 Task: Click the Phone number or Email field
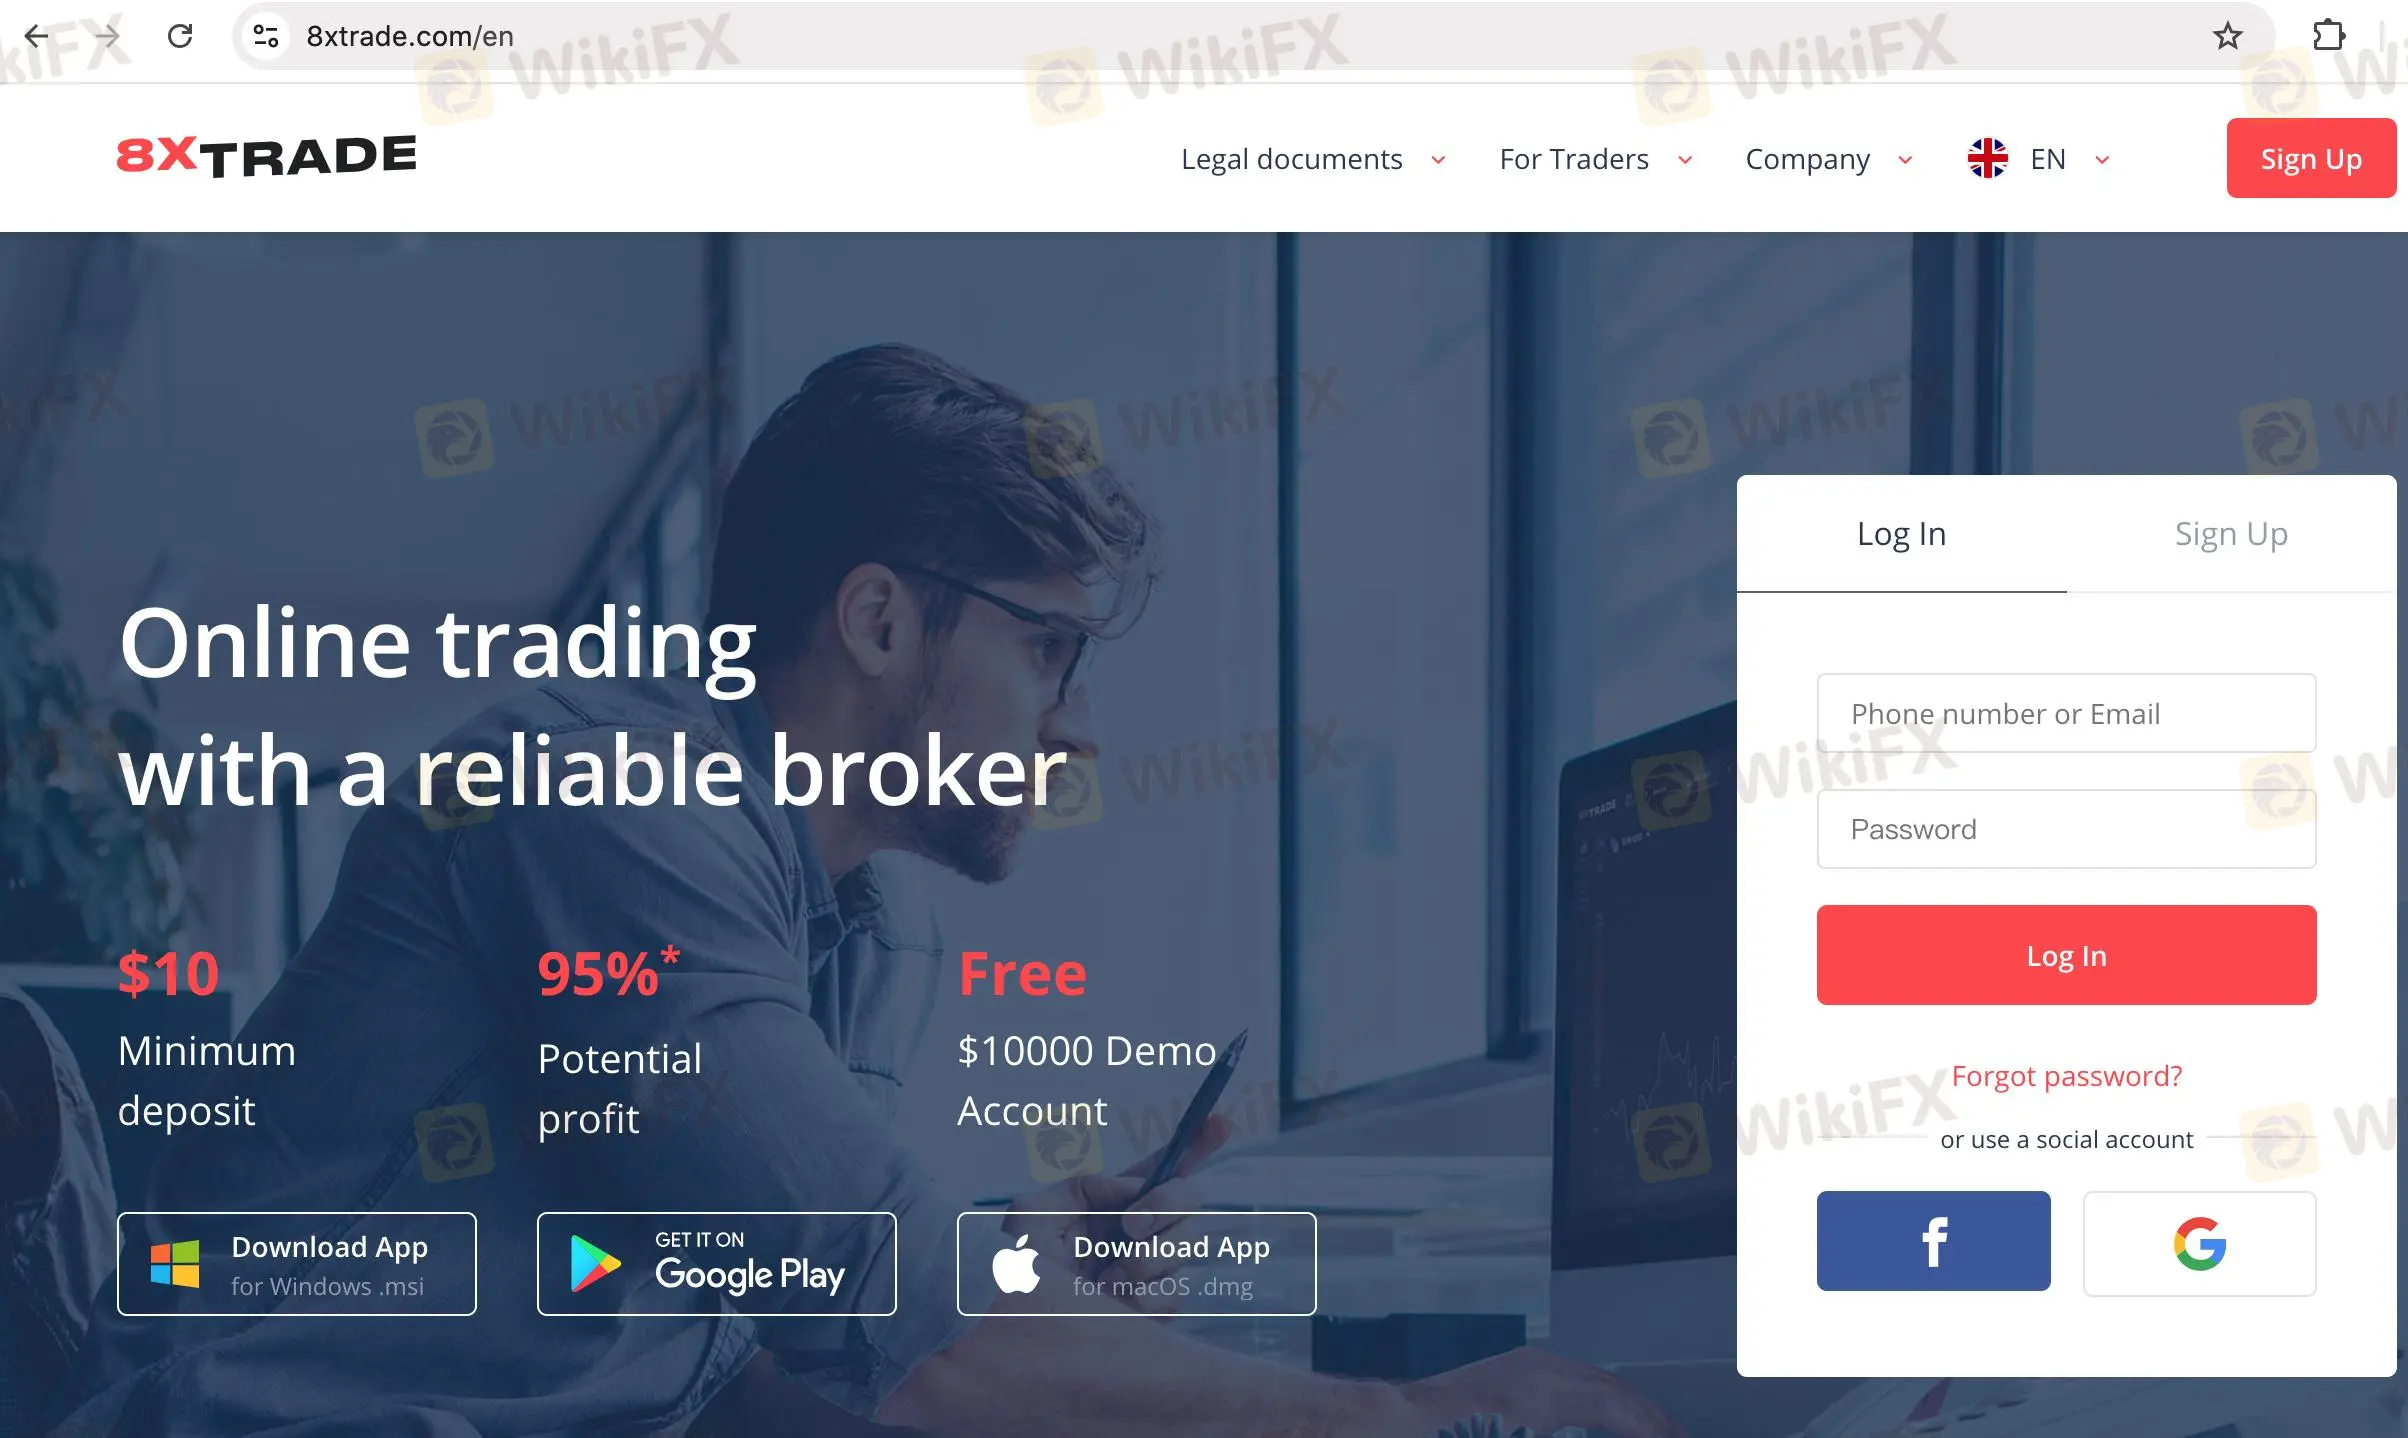2066,714
